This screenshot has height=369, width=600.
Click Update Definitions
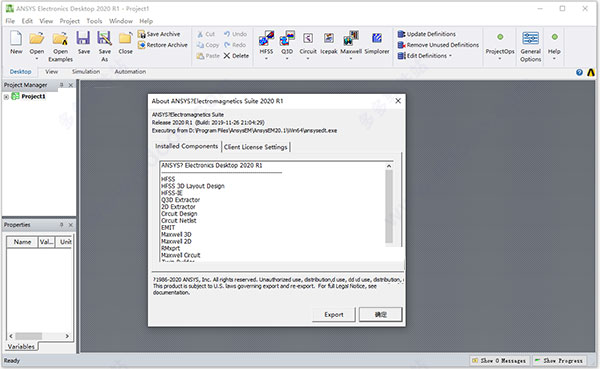pos(427,34)
